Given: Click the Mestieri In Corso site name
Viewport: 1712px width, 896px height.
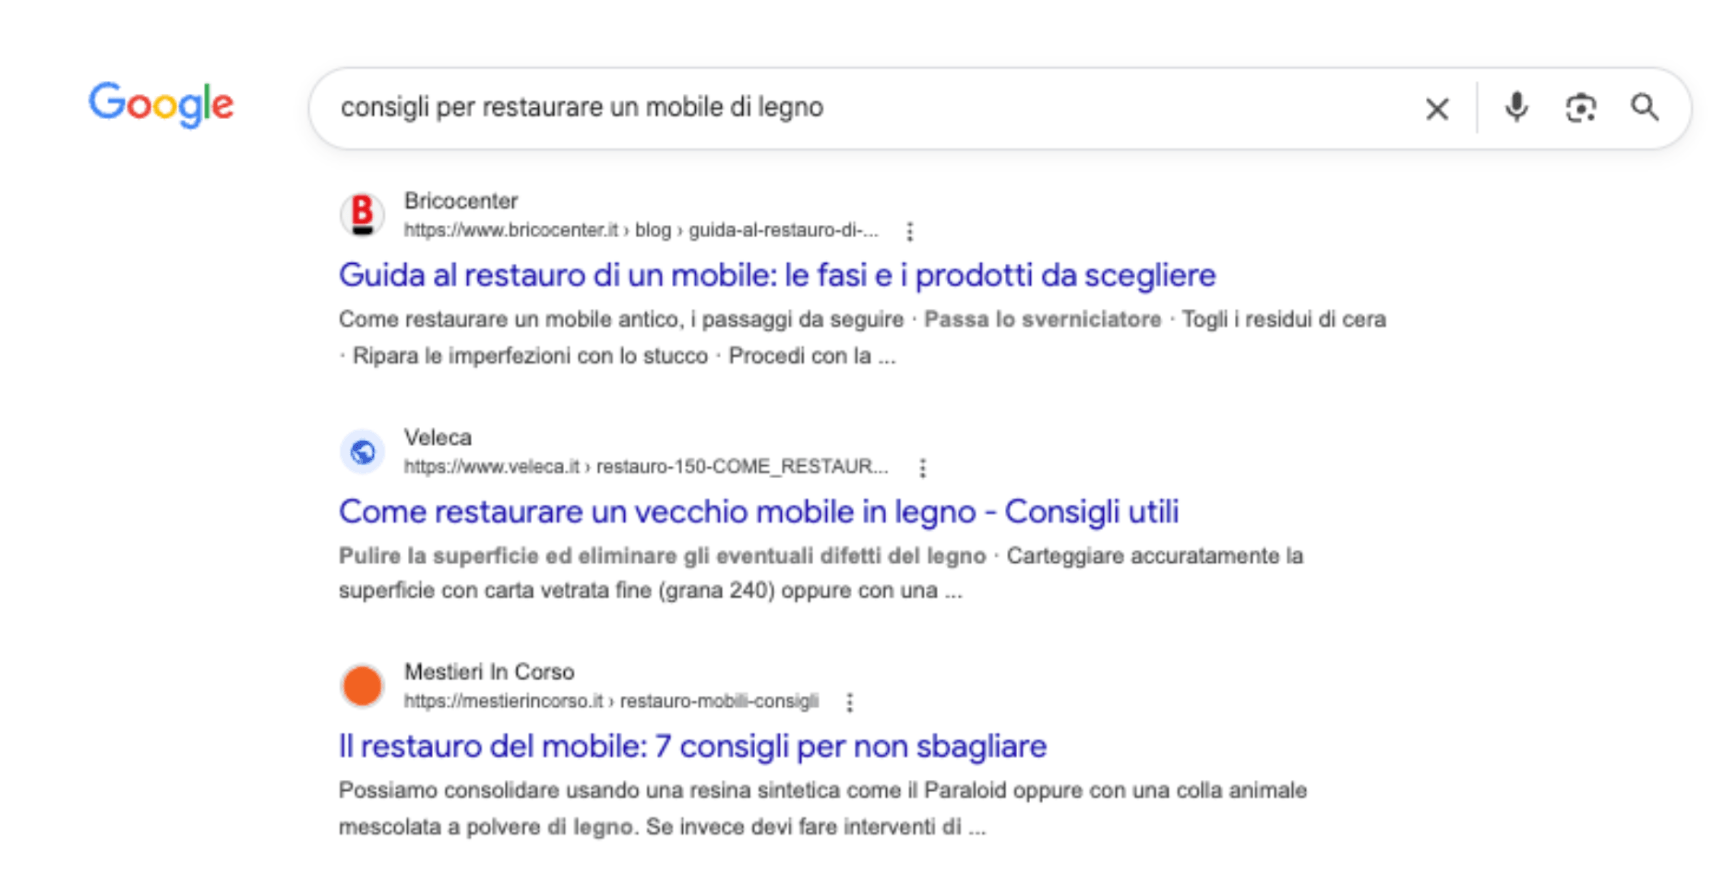Looking at the screenshot, I should click(489, 672).
